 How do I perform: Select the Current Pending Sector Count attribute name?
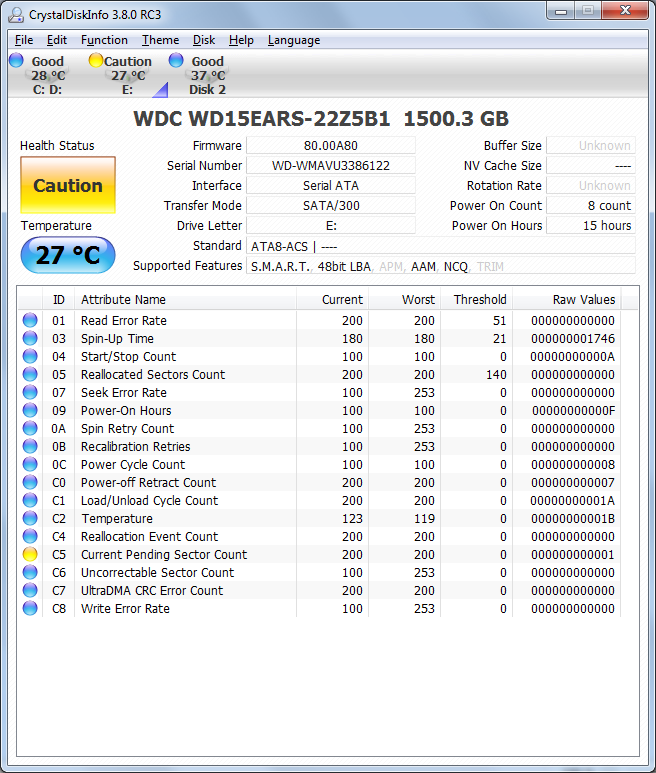coord(164,555)
